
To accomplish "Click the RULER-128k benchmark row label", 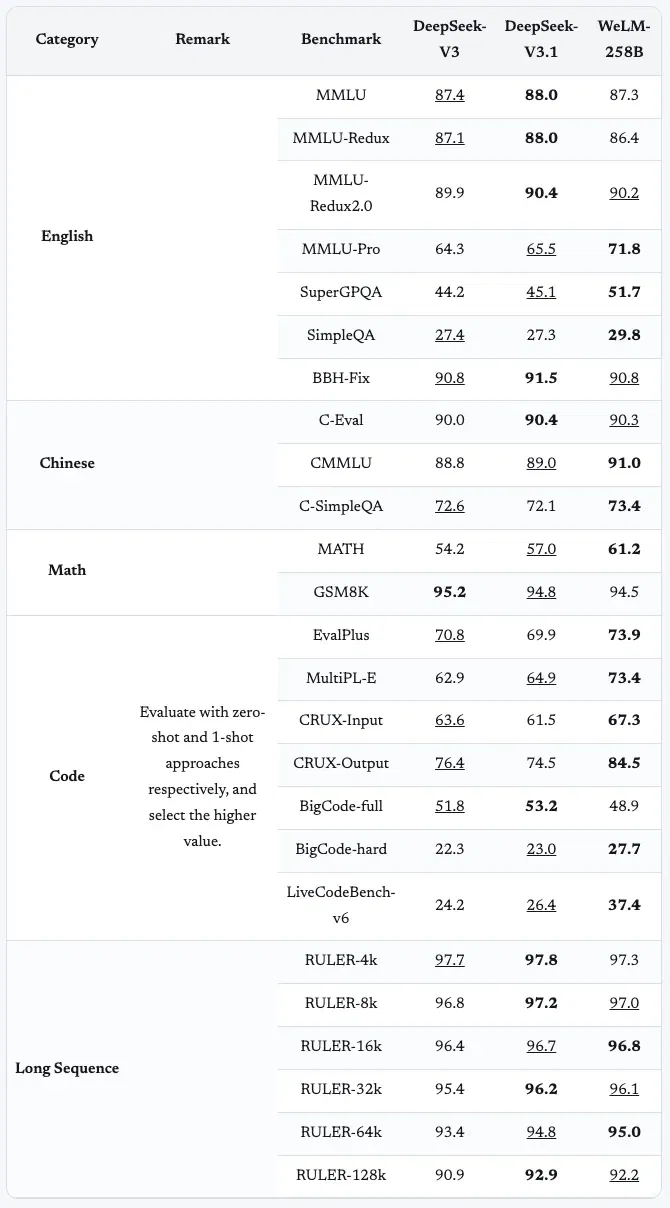I will coord(341,1175).
